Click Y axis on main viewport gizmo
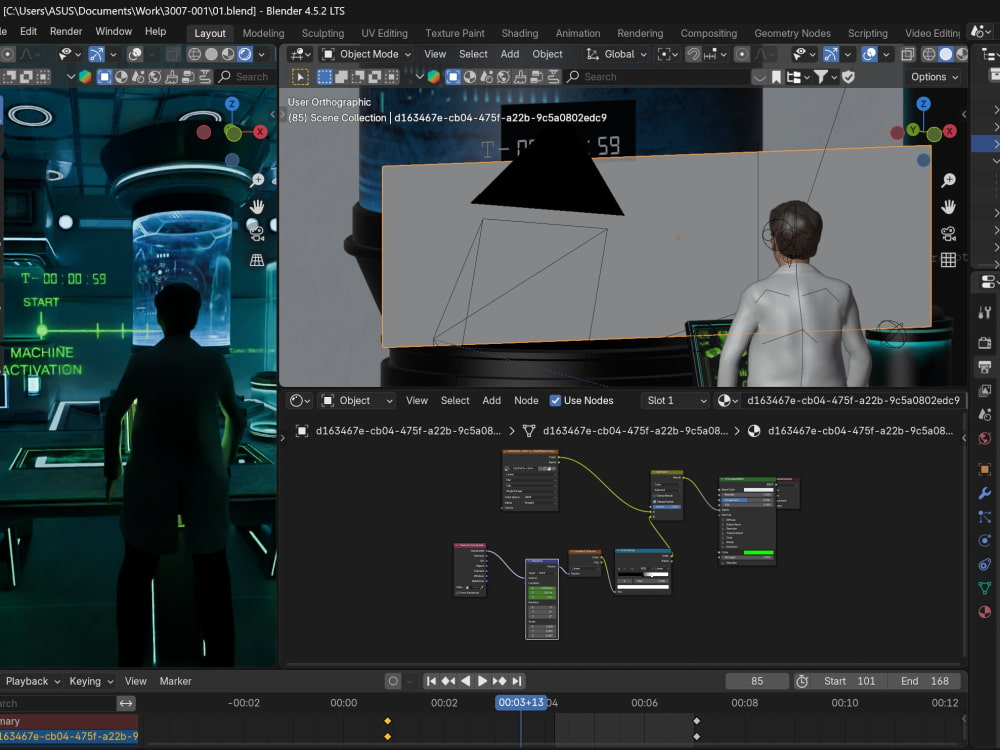The height and width of the screenshot is (750, 1000). [x=913, y=129]
